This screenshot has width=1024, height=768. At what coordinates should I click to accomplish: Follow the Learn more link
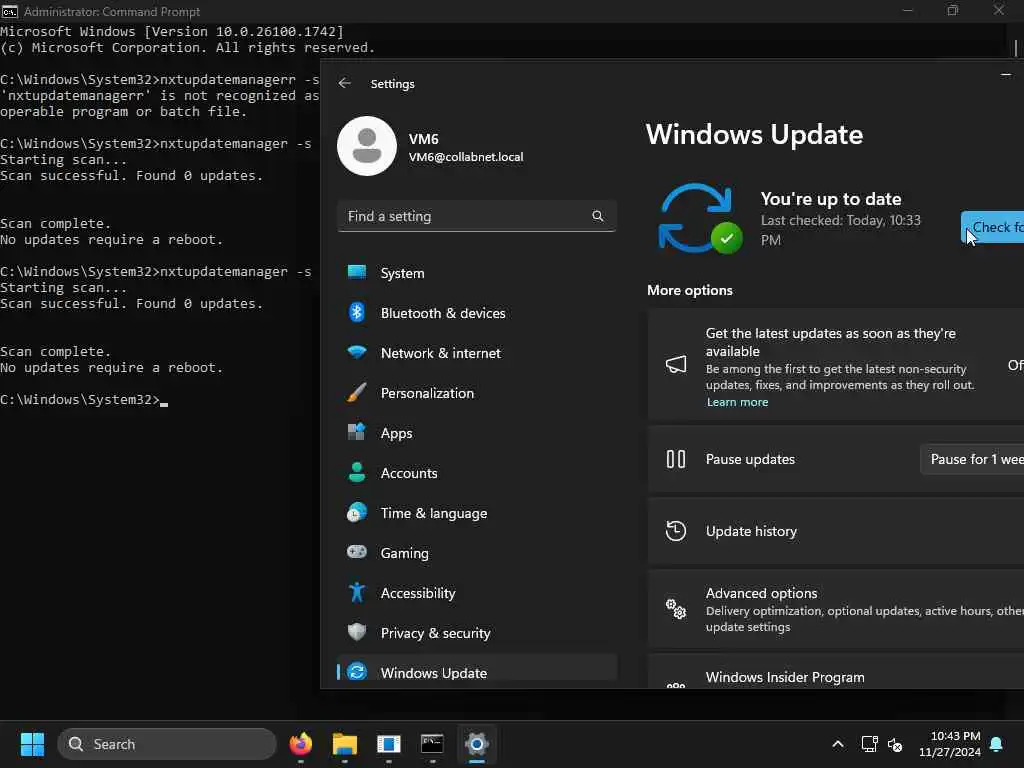pos(737,402)
